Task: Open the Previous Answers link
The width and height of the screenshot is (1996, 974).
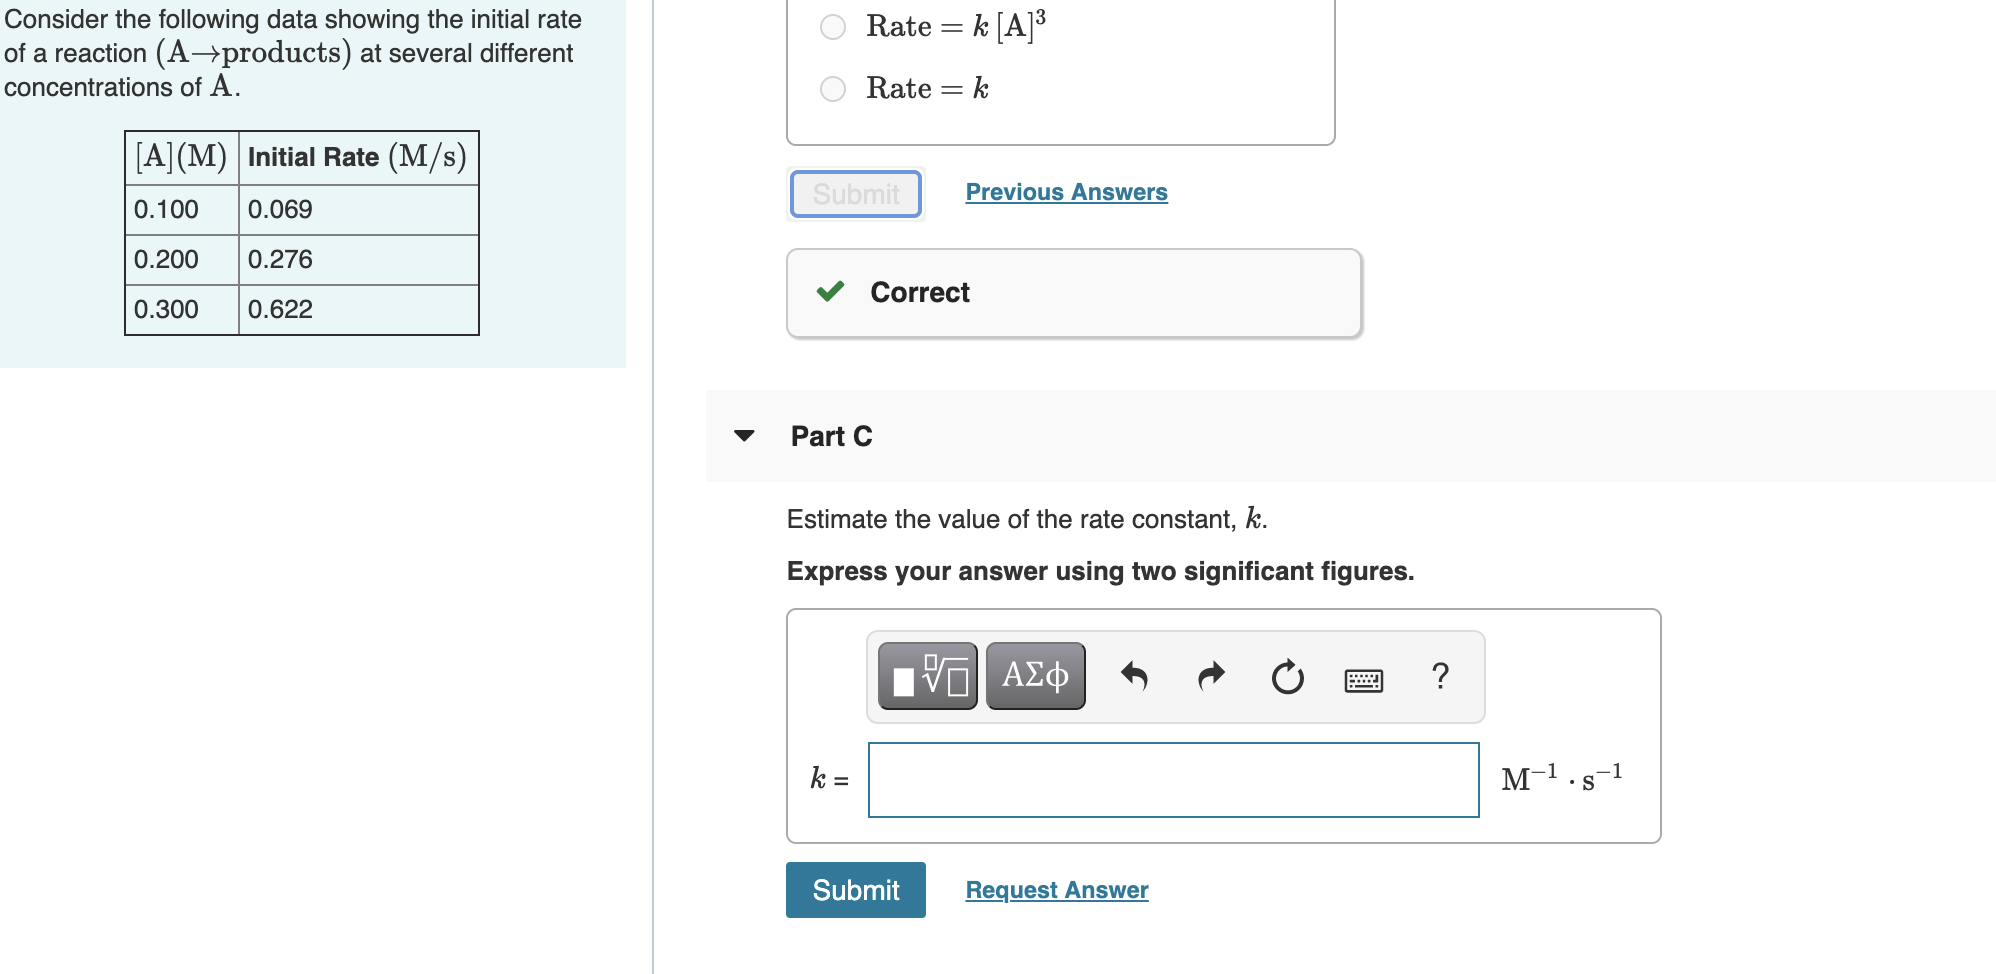Action: (x=1066, y=192)
